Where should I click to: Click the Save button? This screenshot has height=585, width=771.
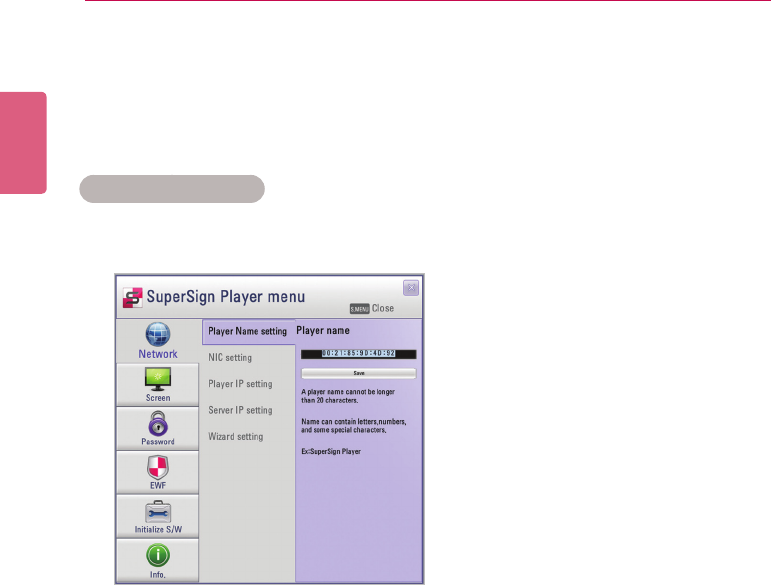(358, 373)
